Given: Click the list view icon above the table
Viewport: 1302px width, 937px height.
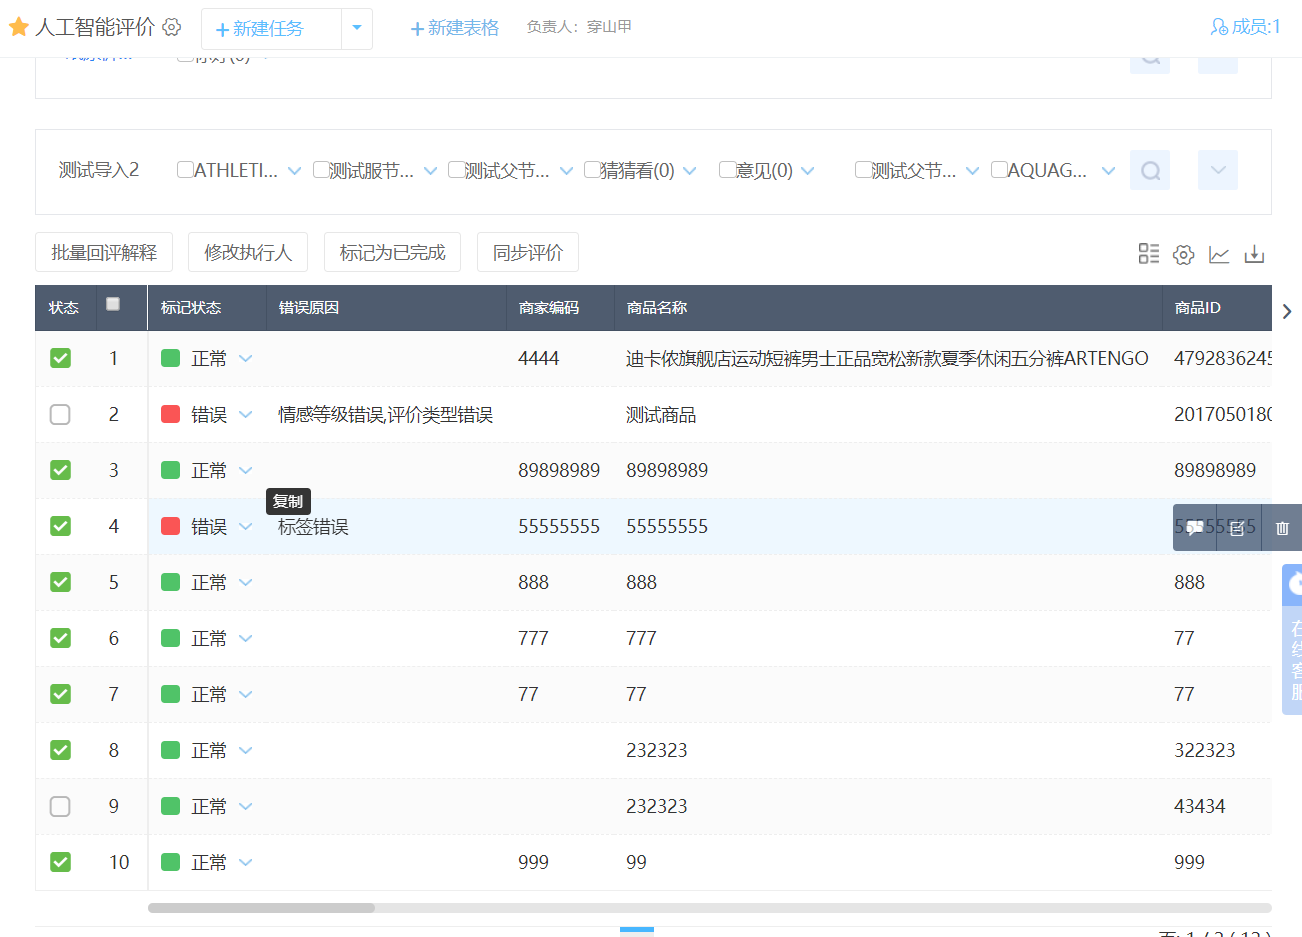Looking at the screenshot, I should click(x=1148, y=254).
